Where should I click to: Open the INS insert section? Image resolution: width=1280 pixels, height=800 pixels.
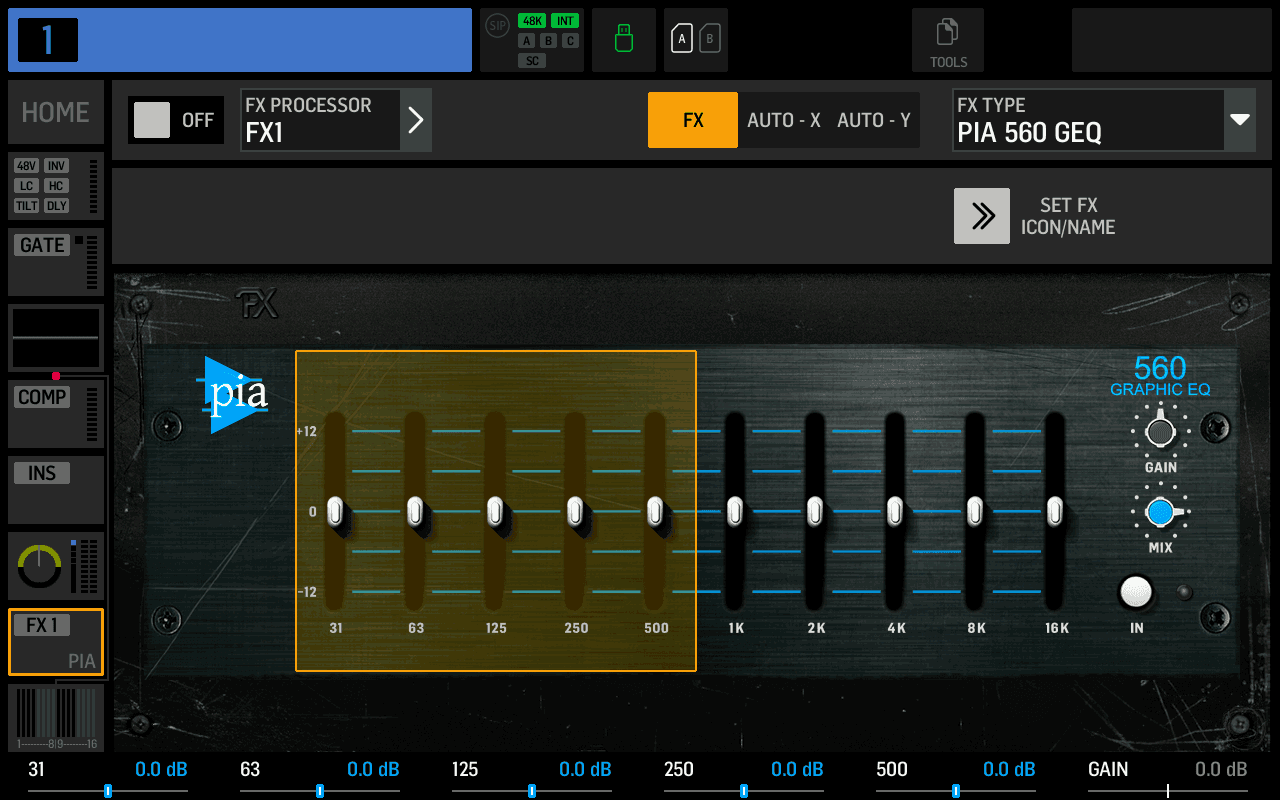[x=56, y=490]
